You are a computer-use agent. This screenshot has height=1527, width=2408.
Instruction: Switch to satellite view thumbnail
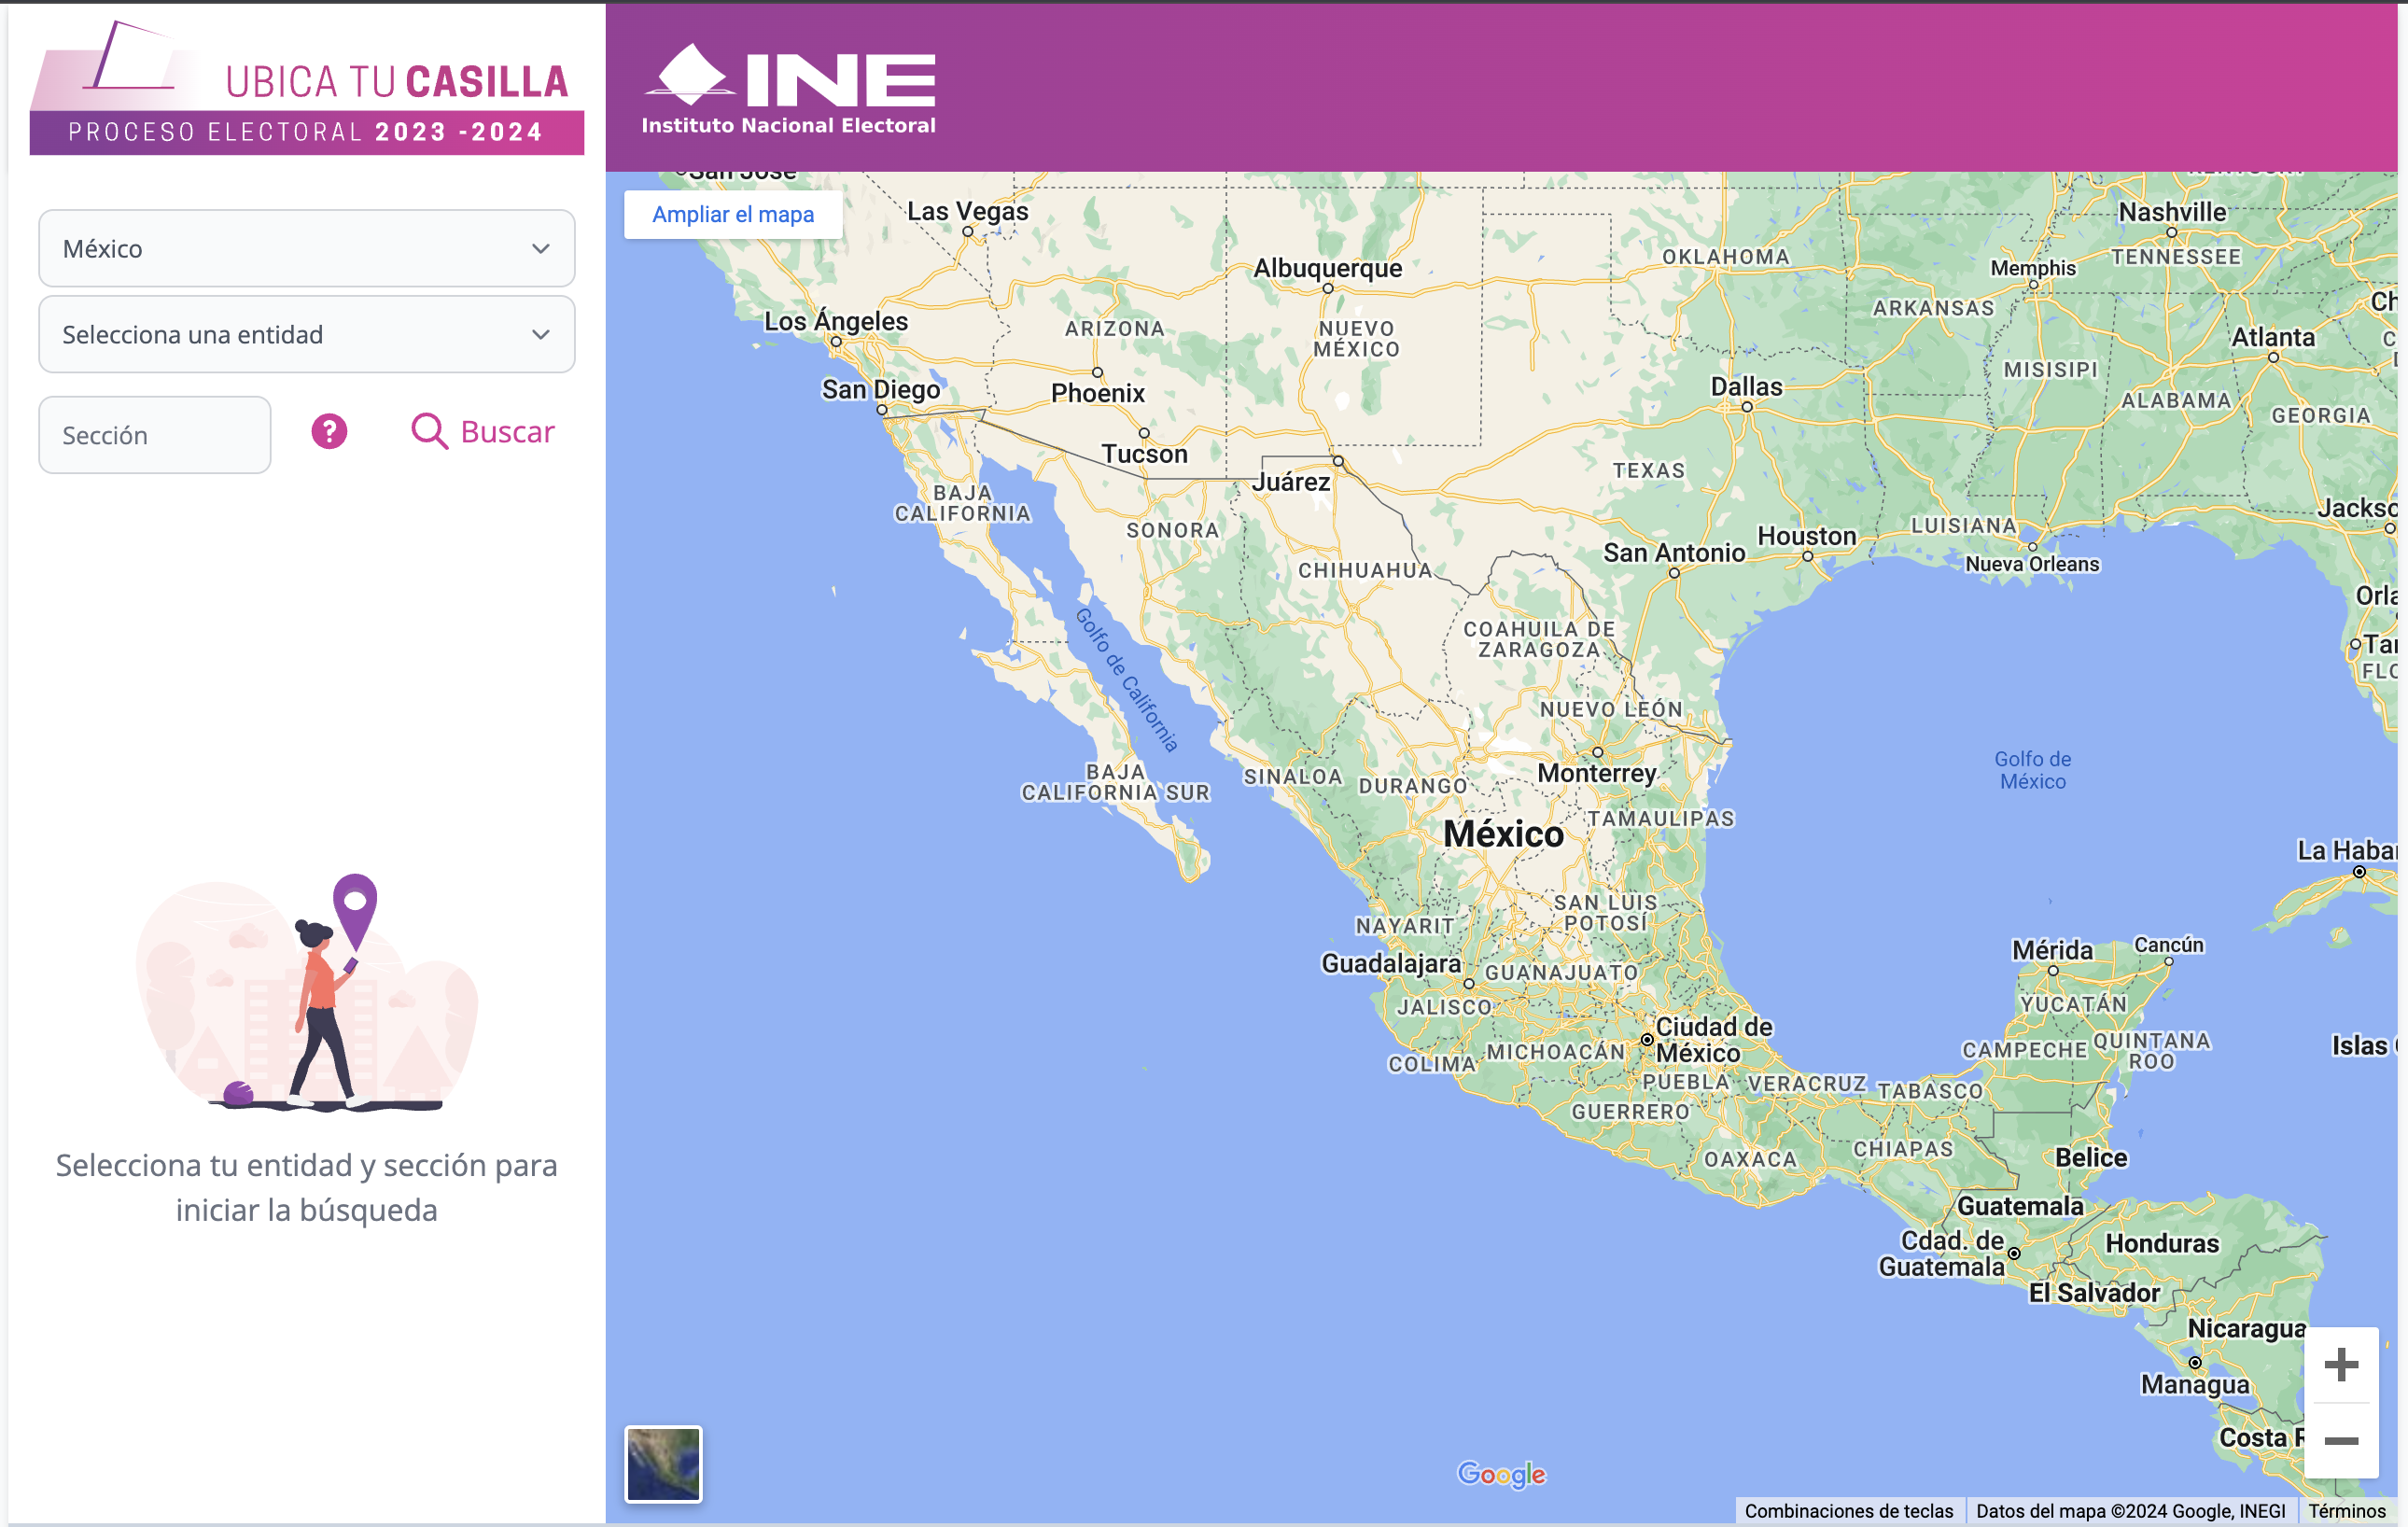(x=663, y=1464)
